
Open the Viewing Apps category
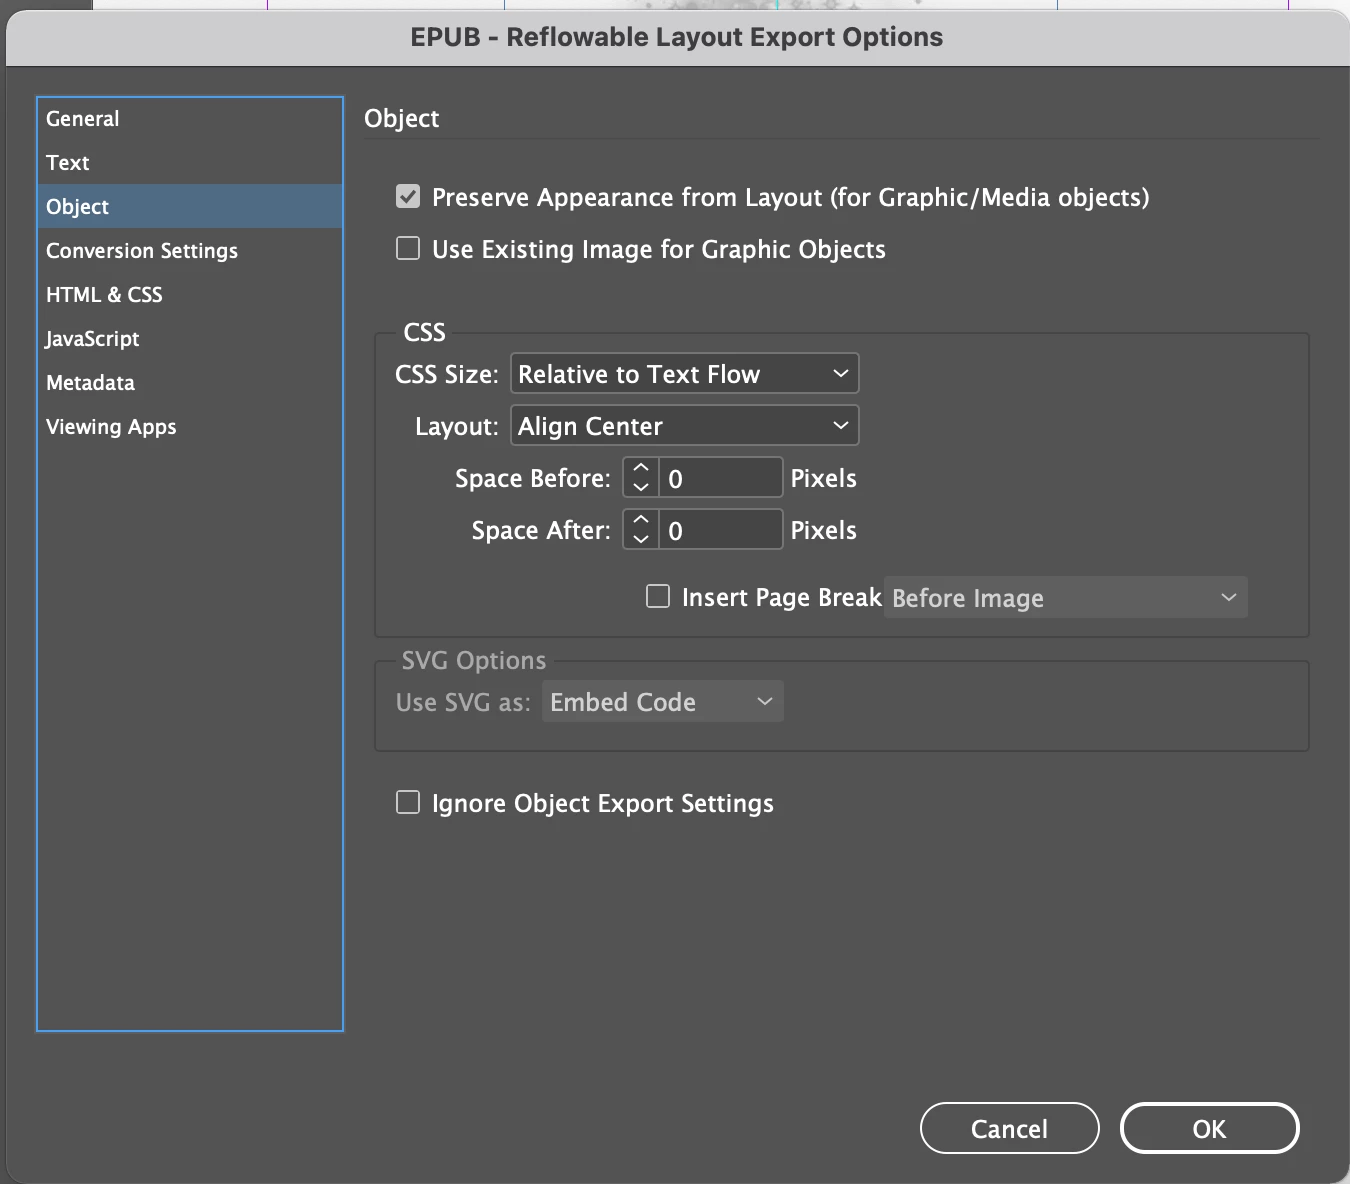(x=190, y=427)
